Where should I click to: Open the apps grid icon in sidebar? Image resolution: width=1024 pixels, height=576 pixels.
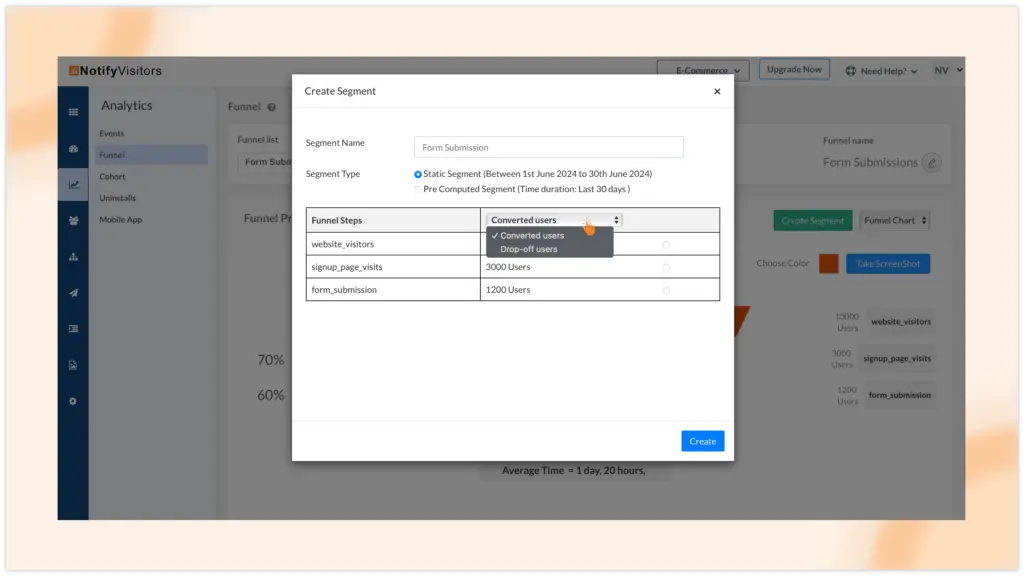(x=73, y=112)
